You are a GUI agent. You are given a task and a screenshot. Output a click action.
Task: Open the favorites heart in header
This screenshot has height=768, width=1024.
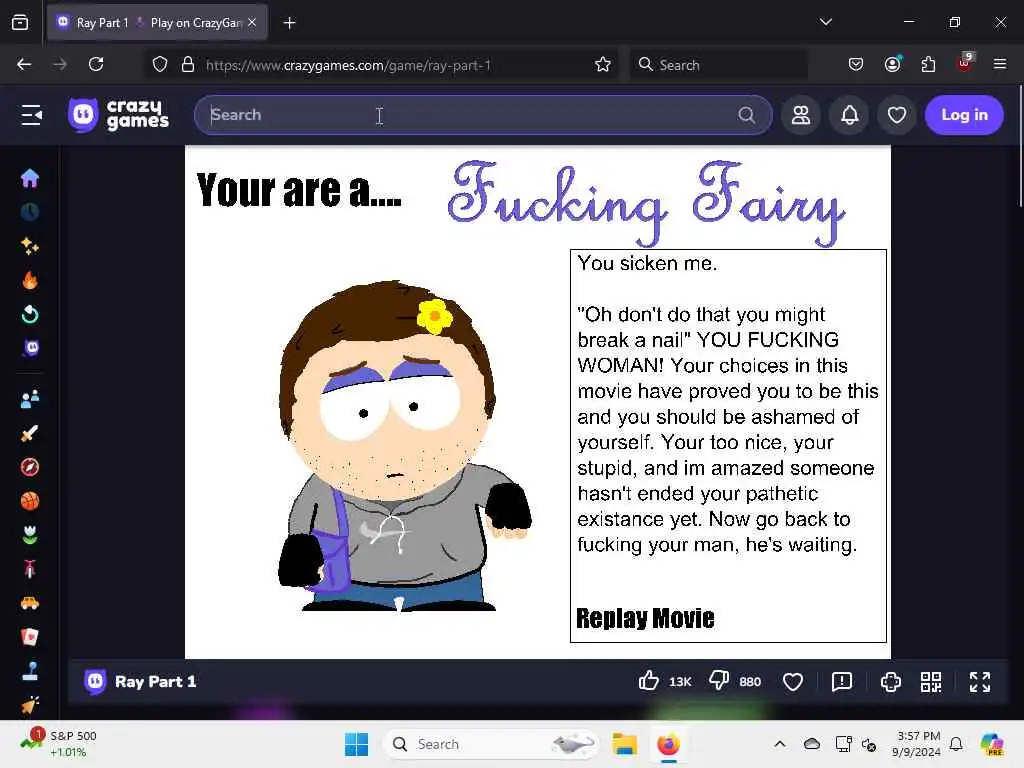897,115
